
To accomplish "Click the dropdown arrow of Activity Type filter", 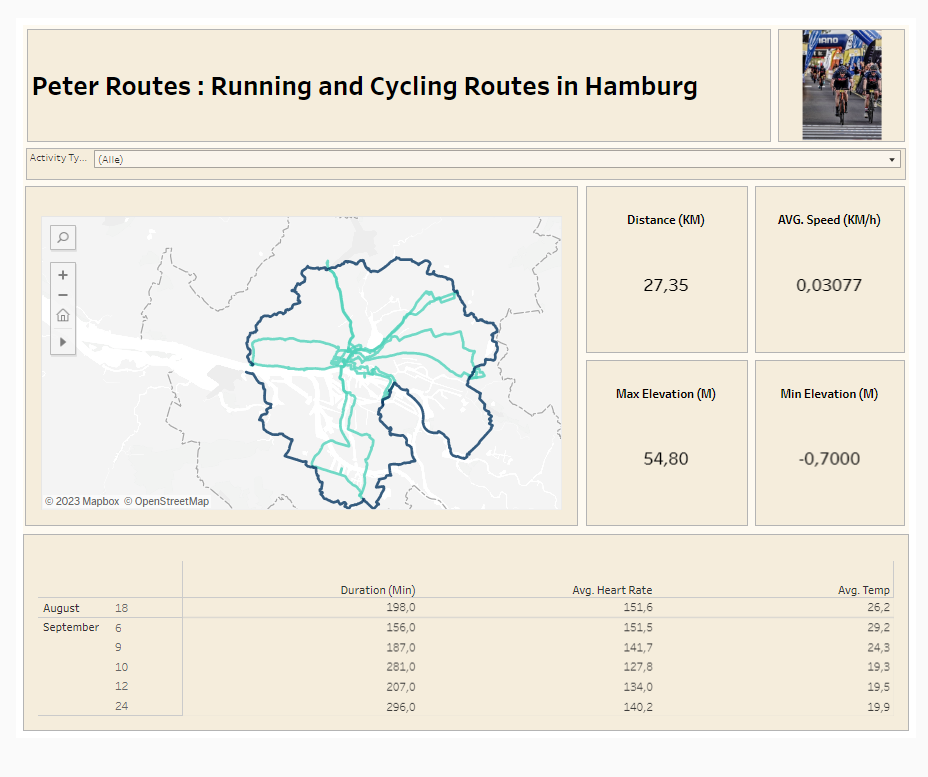I will pyautogui.click(x=892, y=159).
